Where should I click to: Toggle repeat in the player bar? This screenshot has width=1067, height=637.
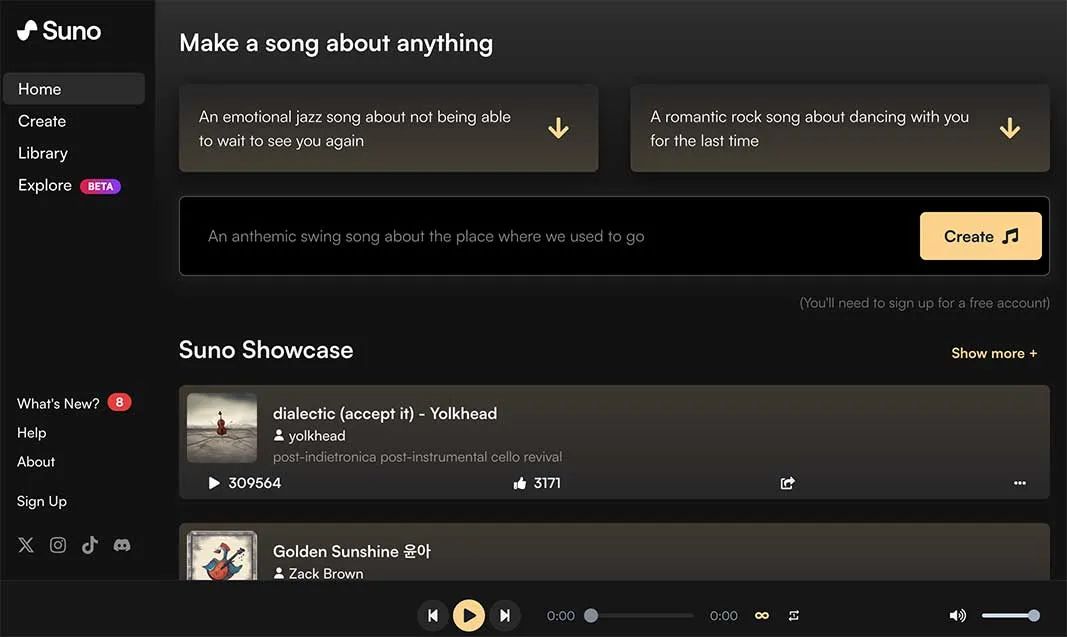(794, 616)
